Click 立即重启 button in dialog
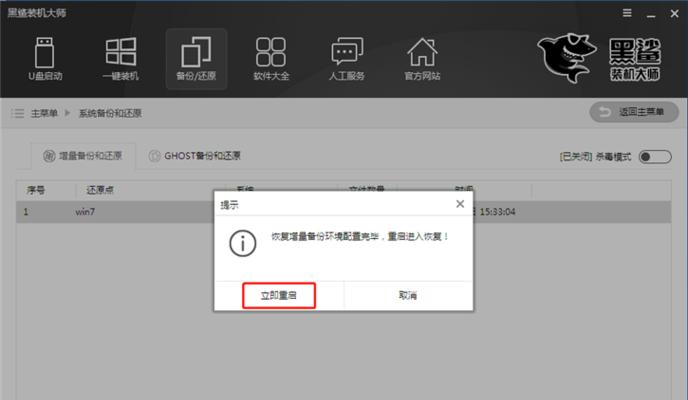Image resolution: width=688 pixels, height=400 pixels. (x=279, y=296)
